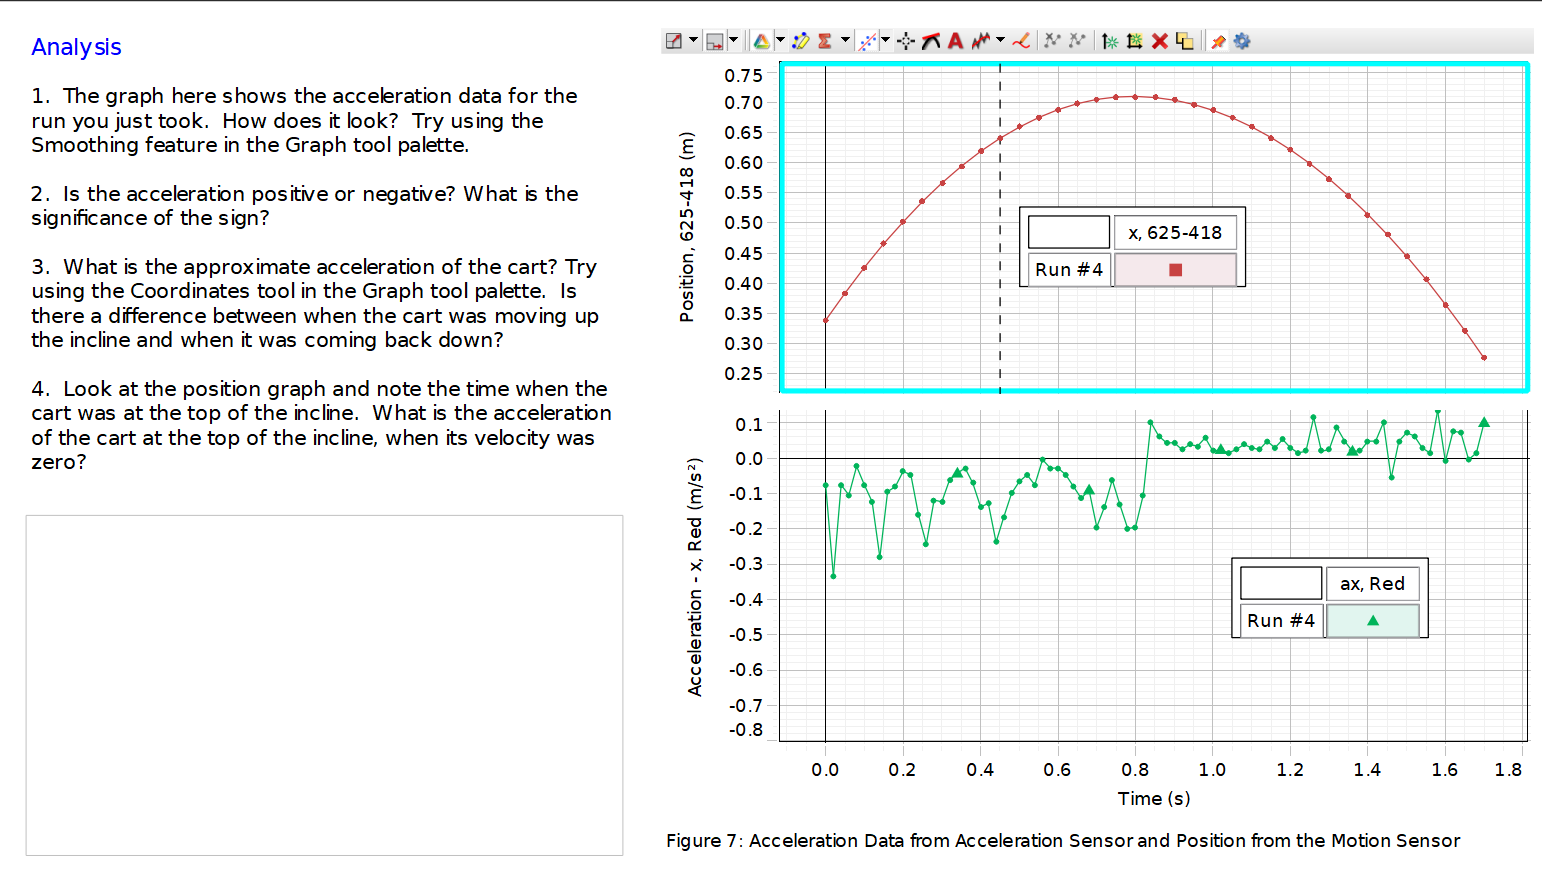Click the x, 625-418 legend label

click(1175, 231)
